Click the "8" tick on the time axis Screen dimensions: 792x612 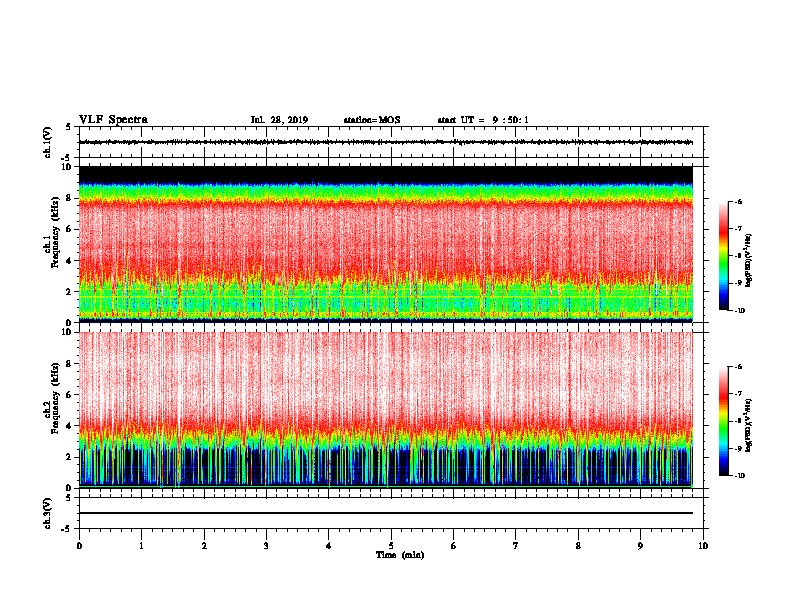(578, 546)
